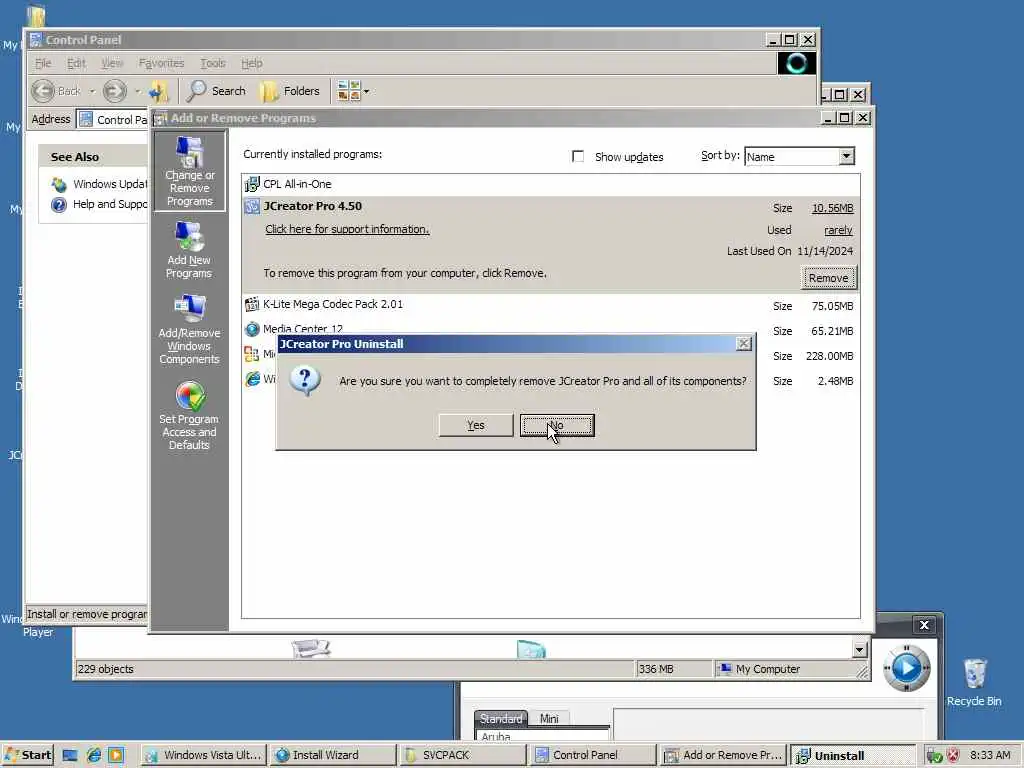Image resolution: width=1024 pixels, height=768 pixels.
Task: Open the Forward history dropdown arrow
Action: tap(137, 91)
